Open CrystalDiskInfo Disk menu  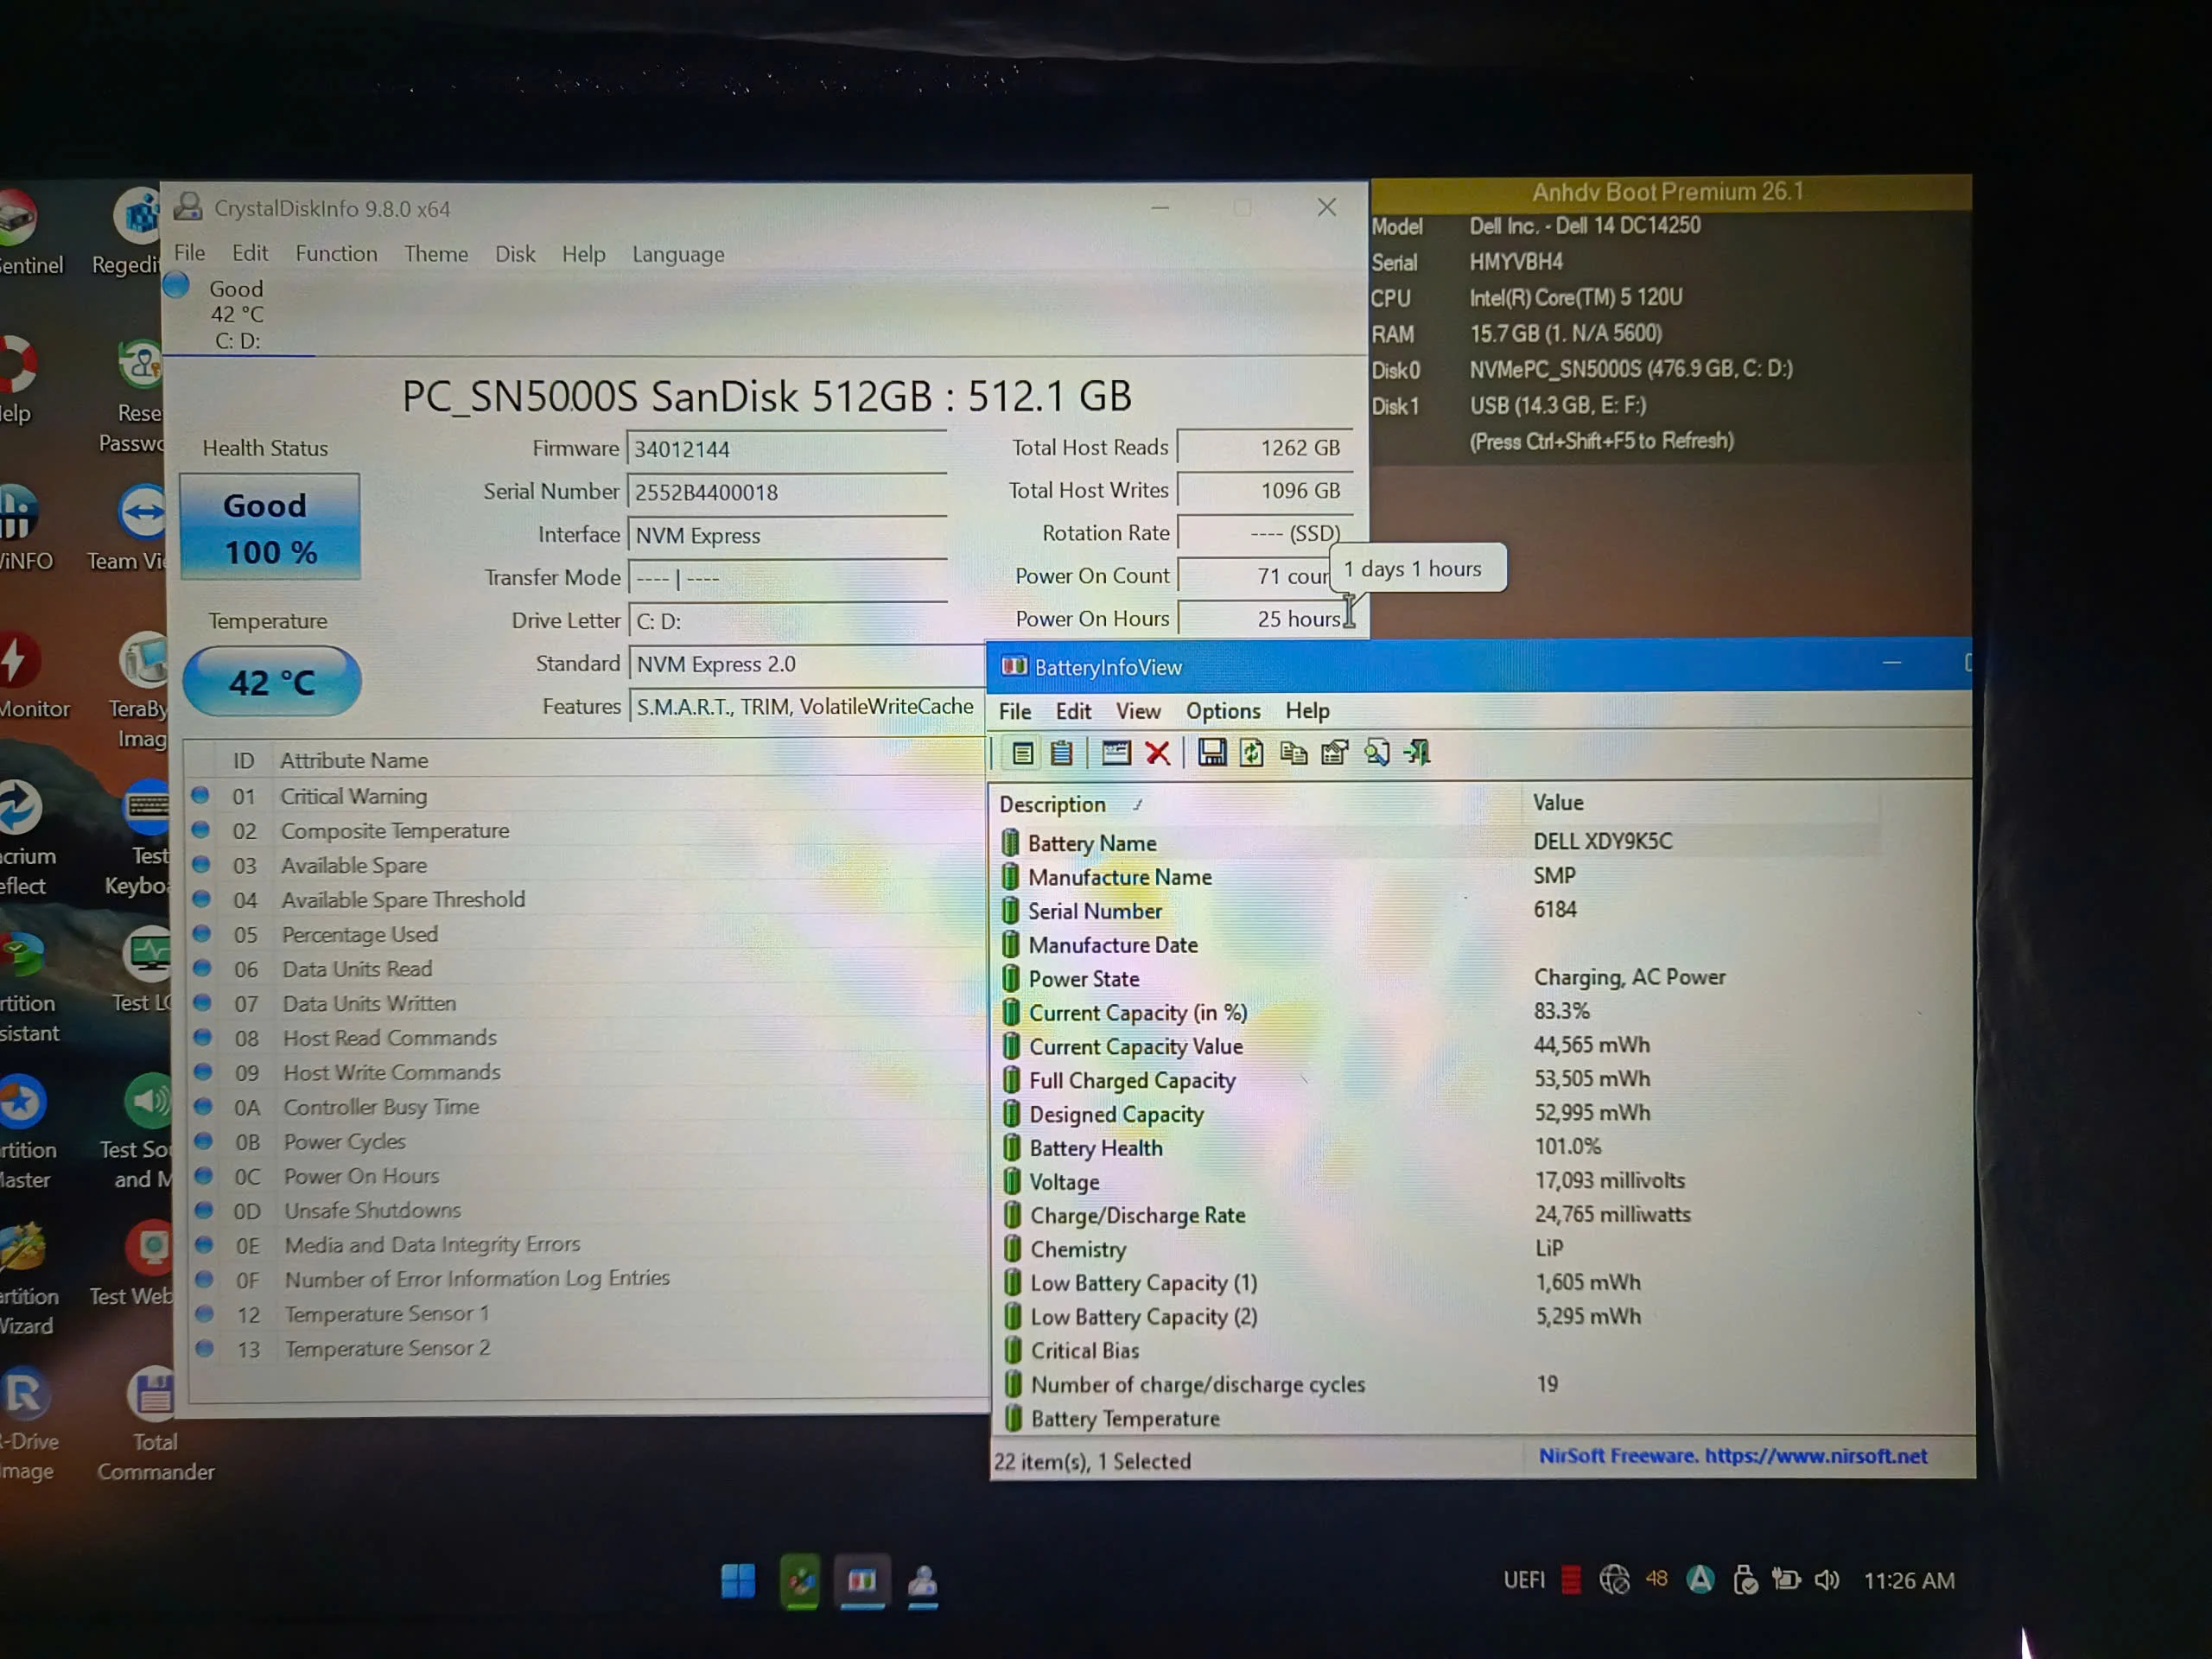pos(515,254)
